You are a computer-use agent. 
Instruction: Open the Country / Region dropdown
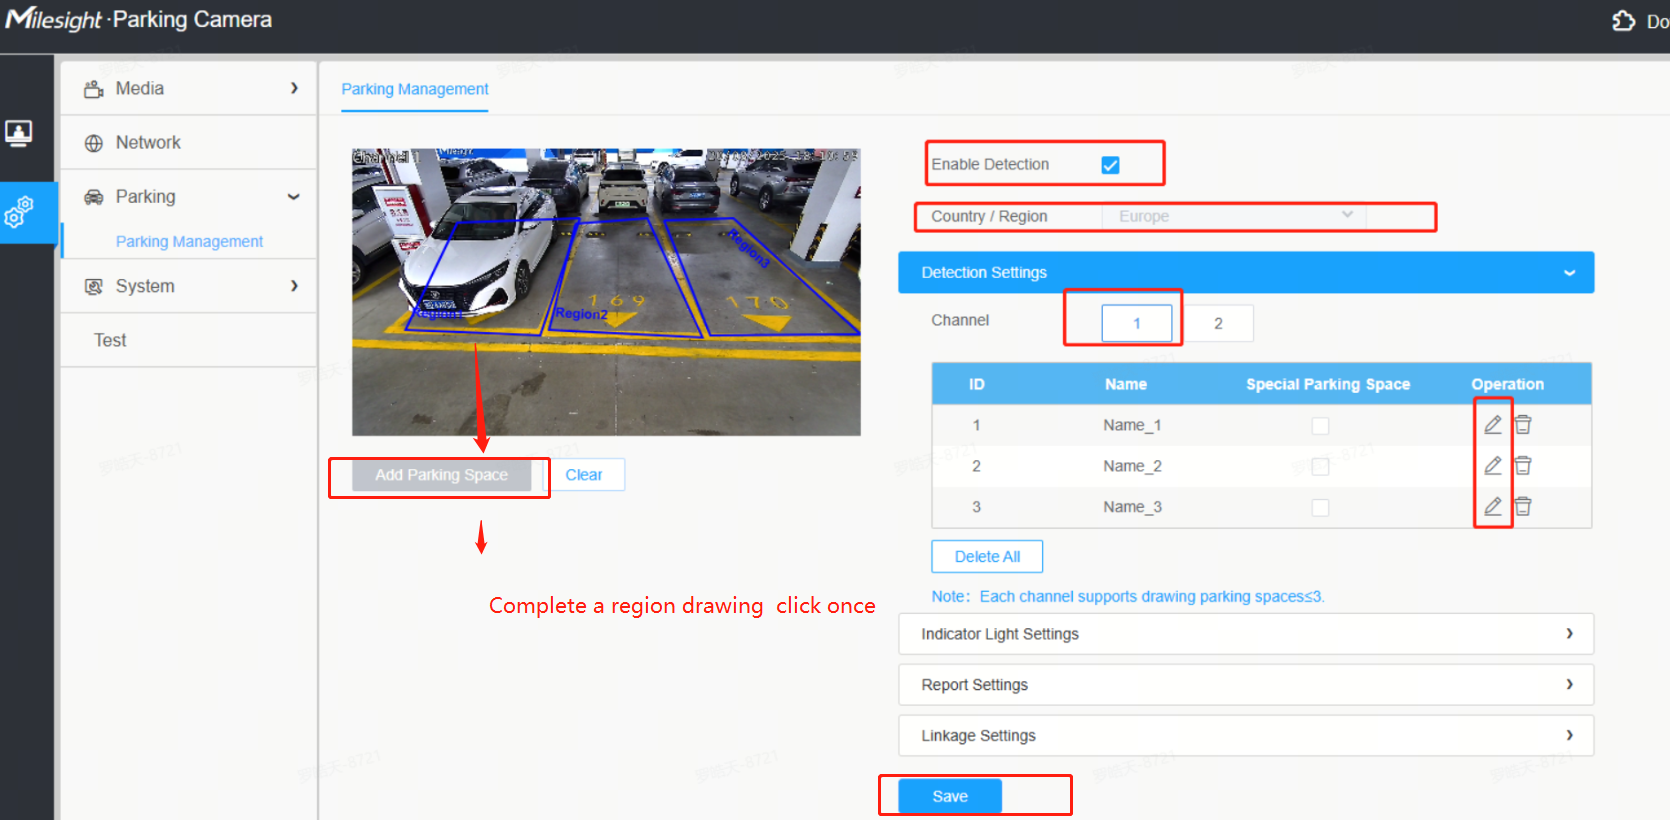coord(1235,216)
